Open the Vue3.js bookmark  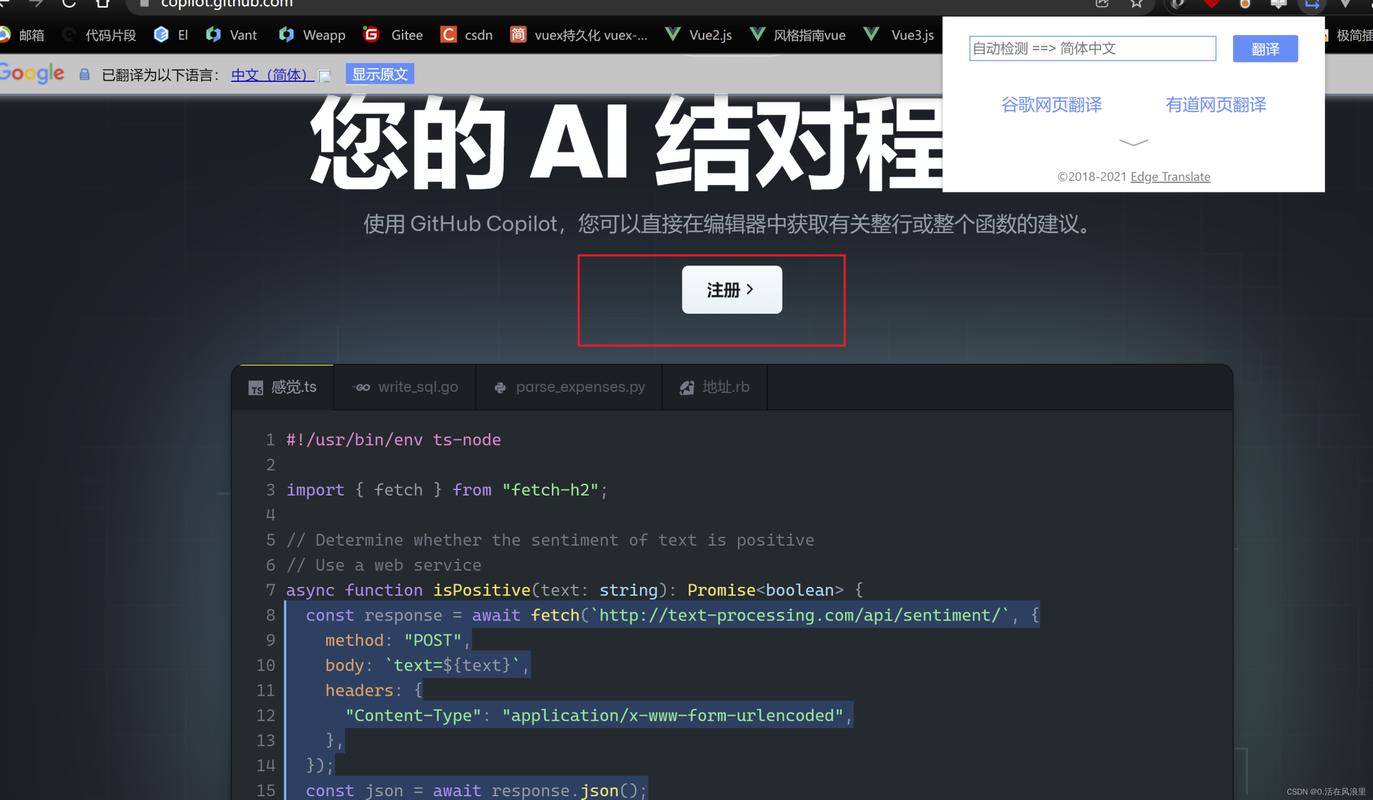pyautogui.click(x=898, y=35)
